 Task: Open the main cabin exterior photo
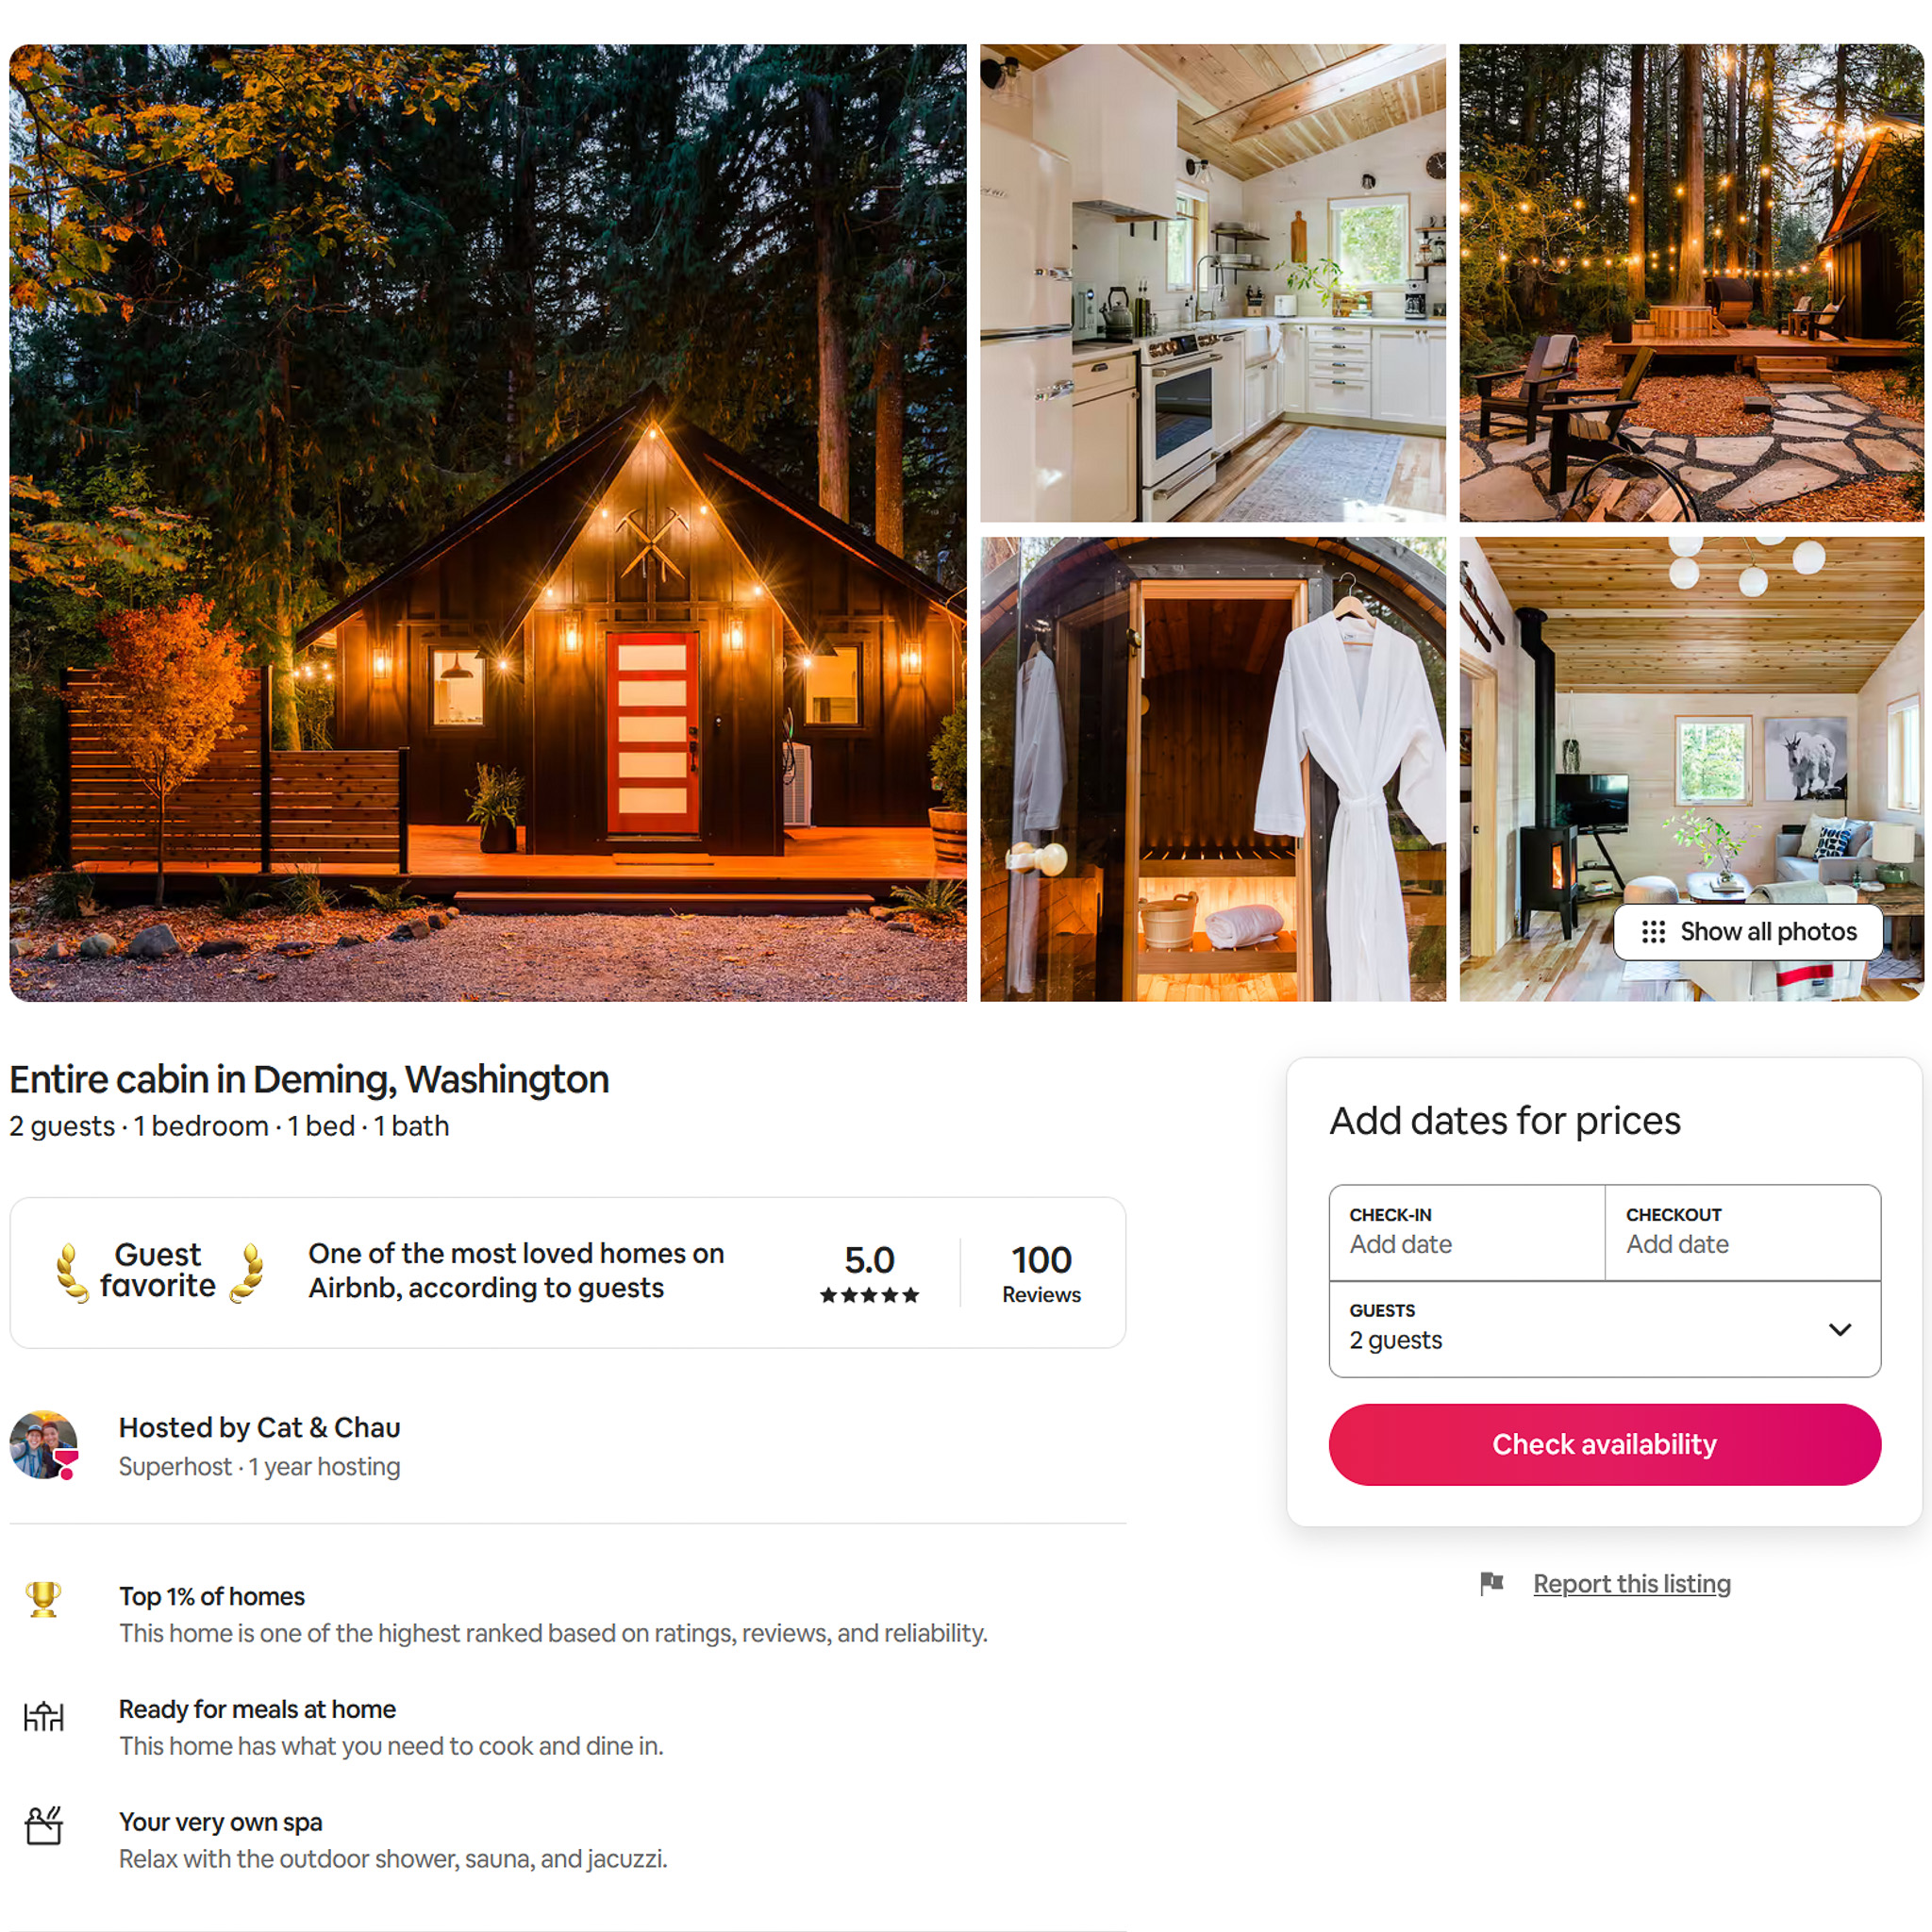click(488, 522)
